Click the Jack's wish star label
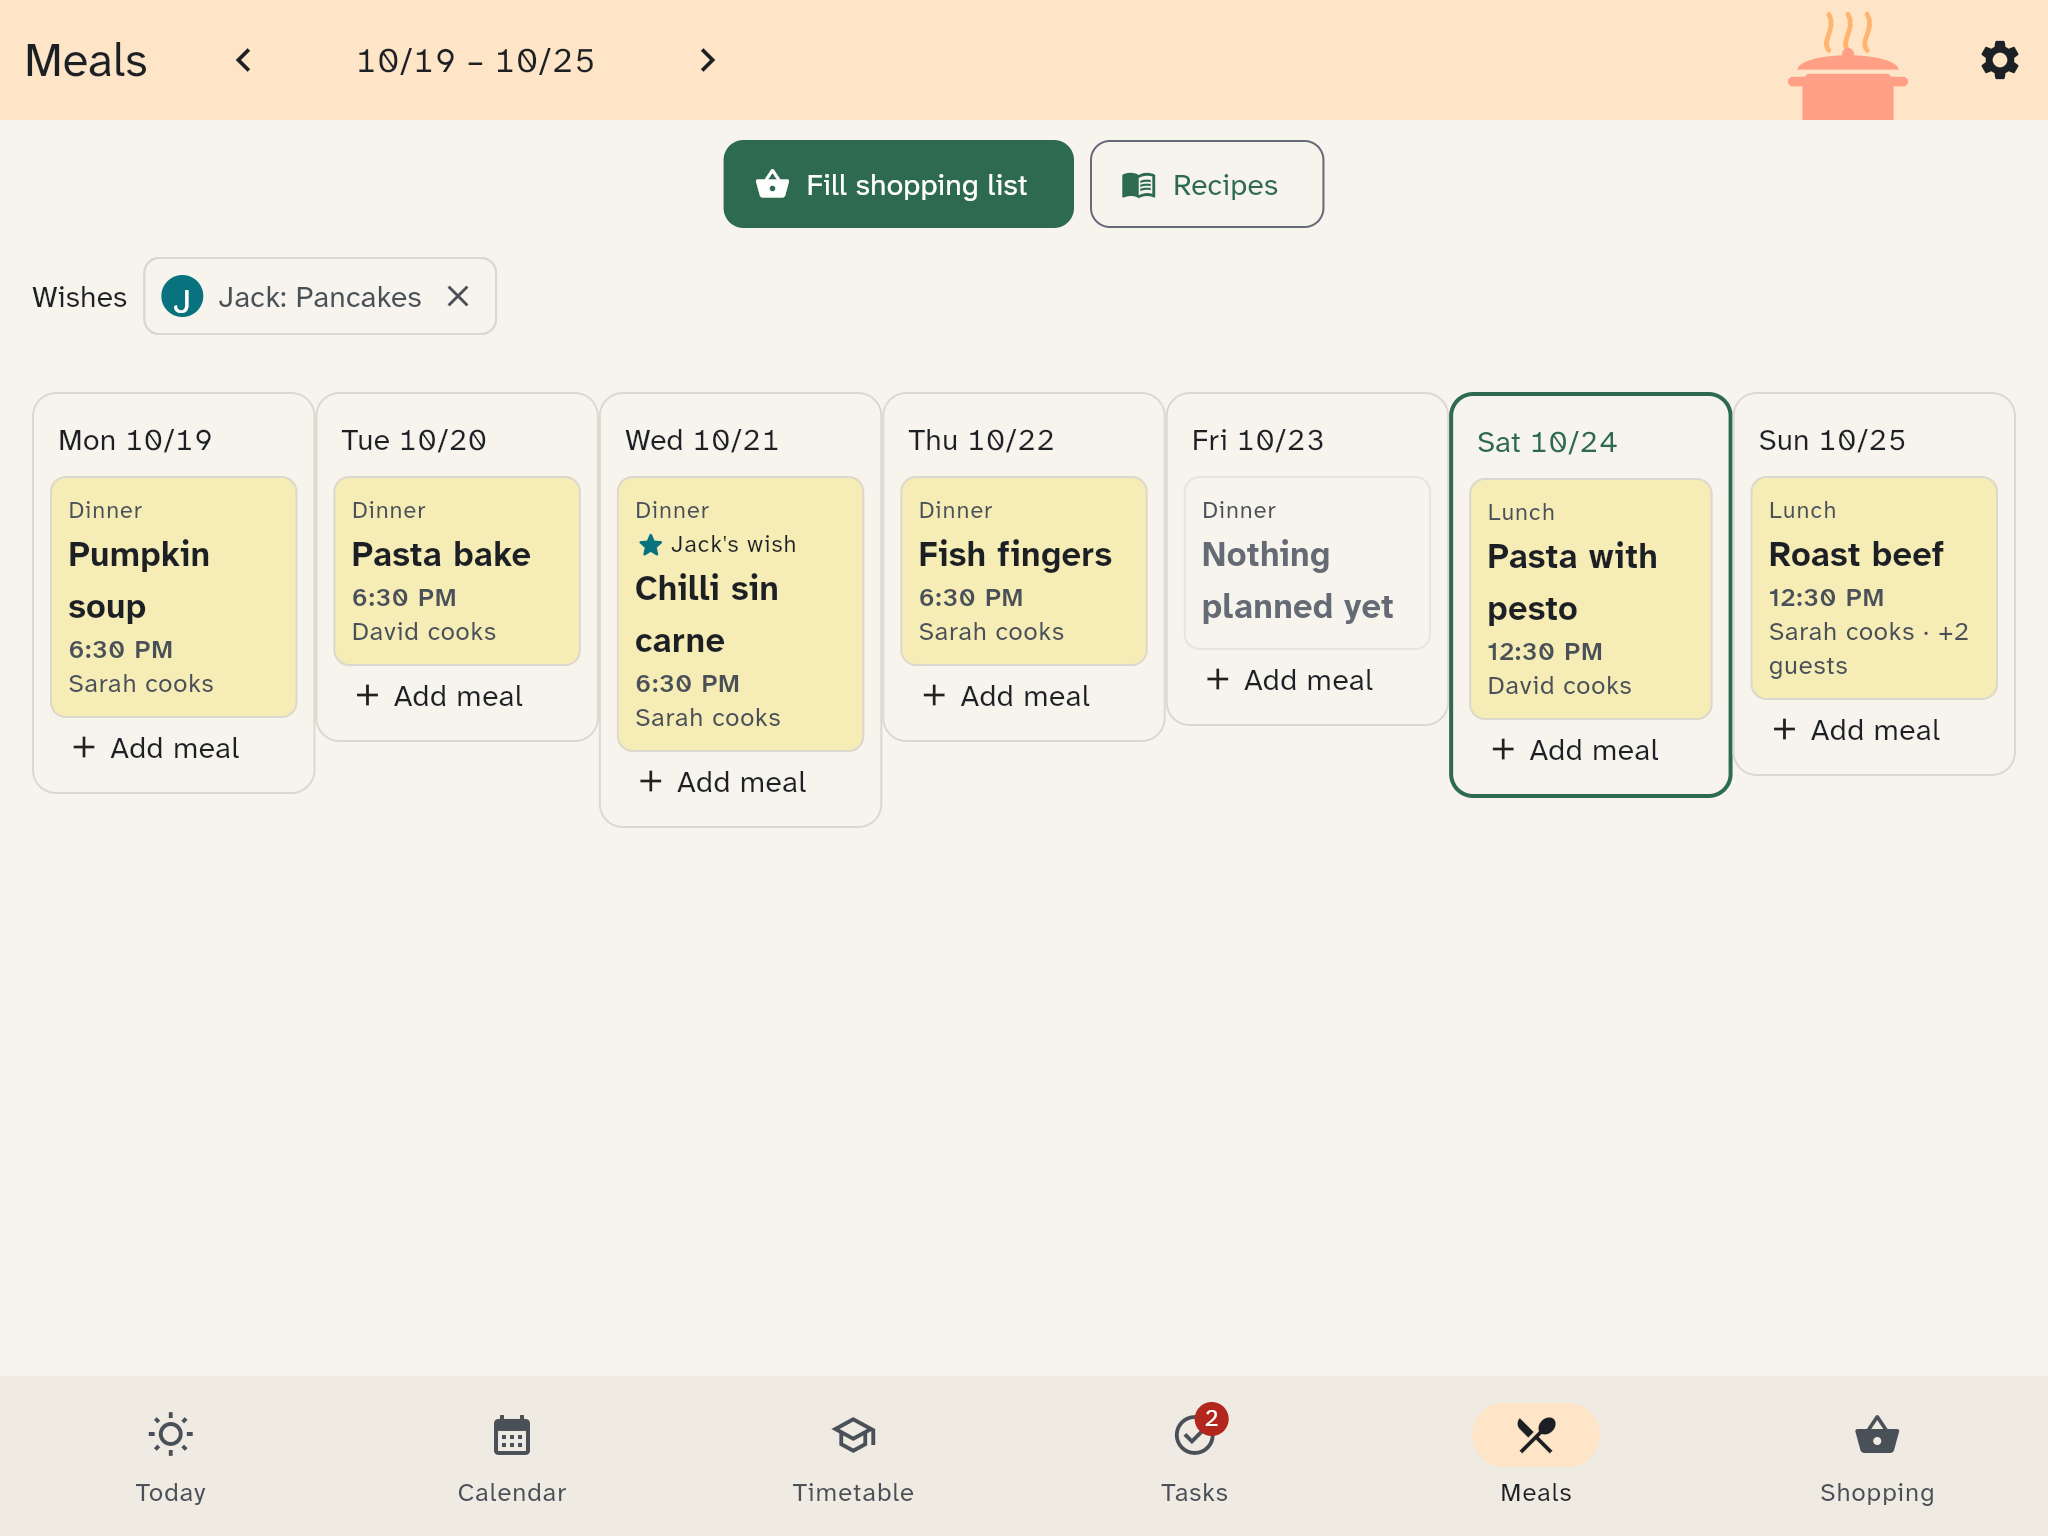Image resolution: width=2048 pixels, height=1536 pixels. [717, 544]
